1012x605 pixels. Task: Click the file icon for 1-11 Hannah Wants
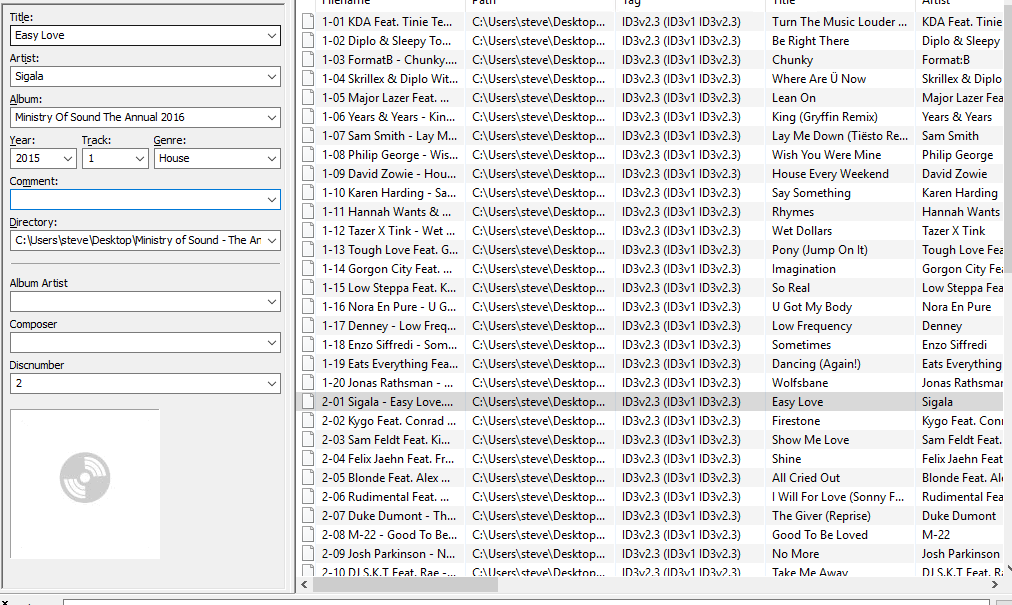309,212
